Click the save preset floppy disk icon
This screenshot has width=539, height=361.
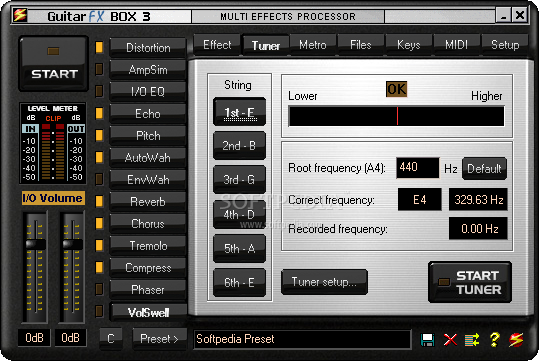[427, 340]
